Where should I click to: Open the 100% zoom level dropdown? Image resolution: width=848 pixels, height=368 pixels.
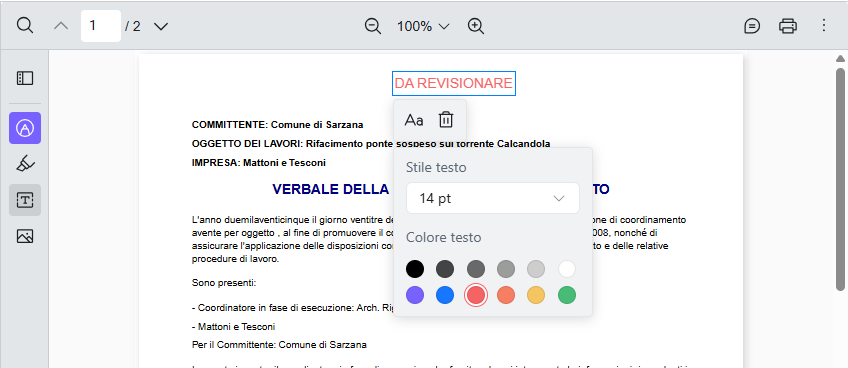click(x=423, y=26)
